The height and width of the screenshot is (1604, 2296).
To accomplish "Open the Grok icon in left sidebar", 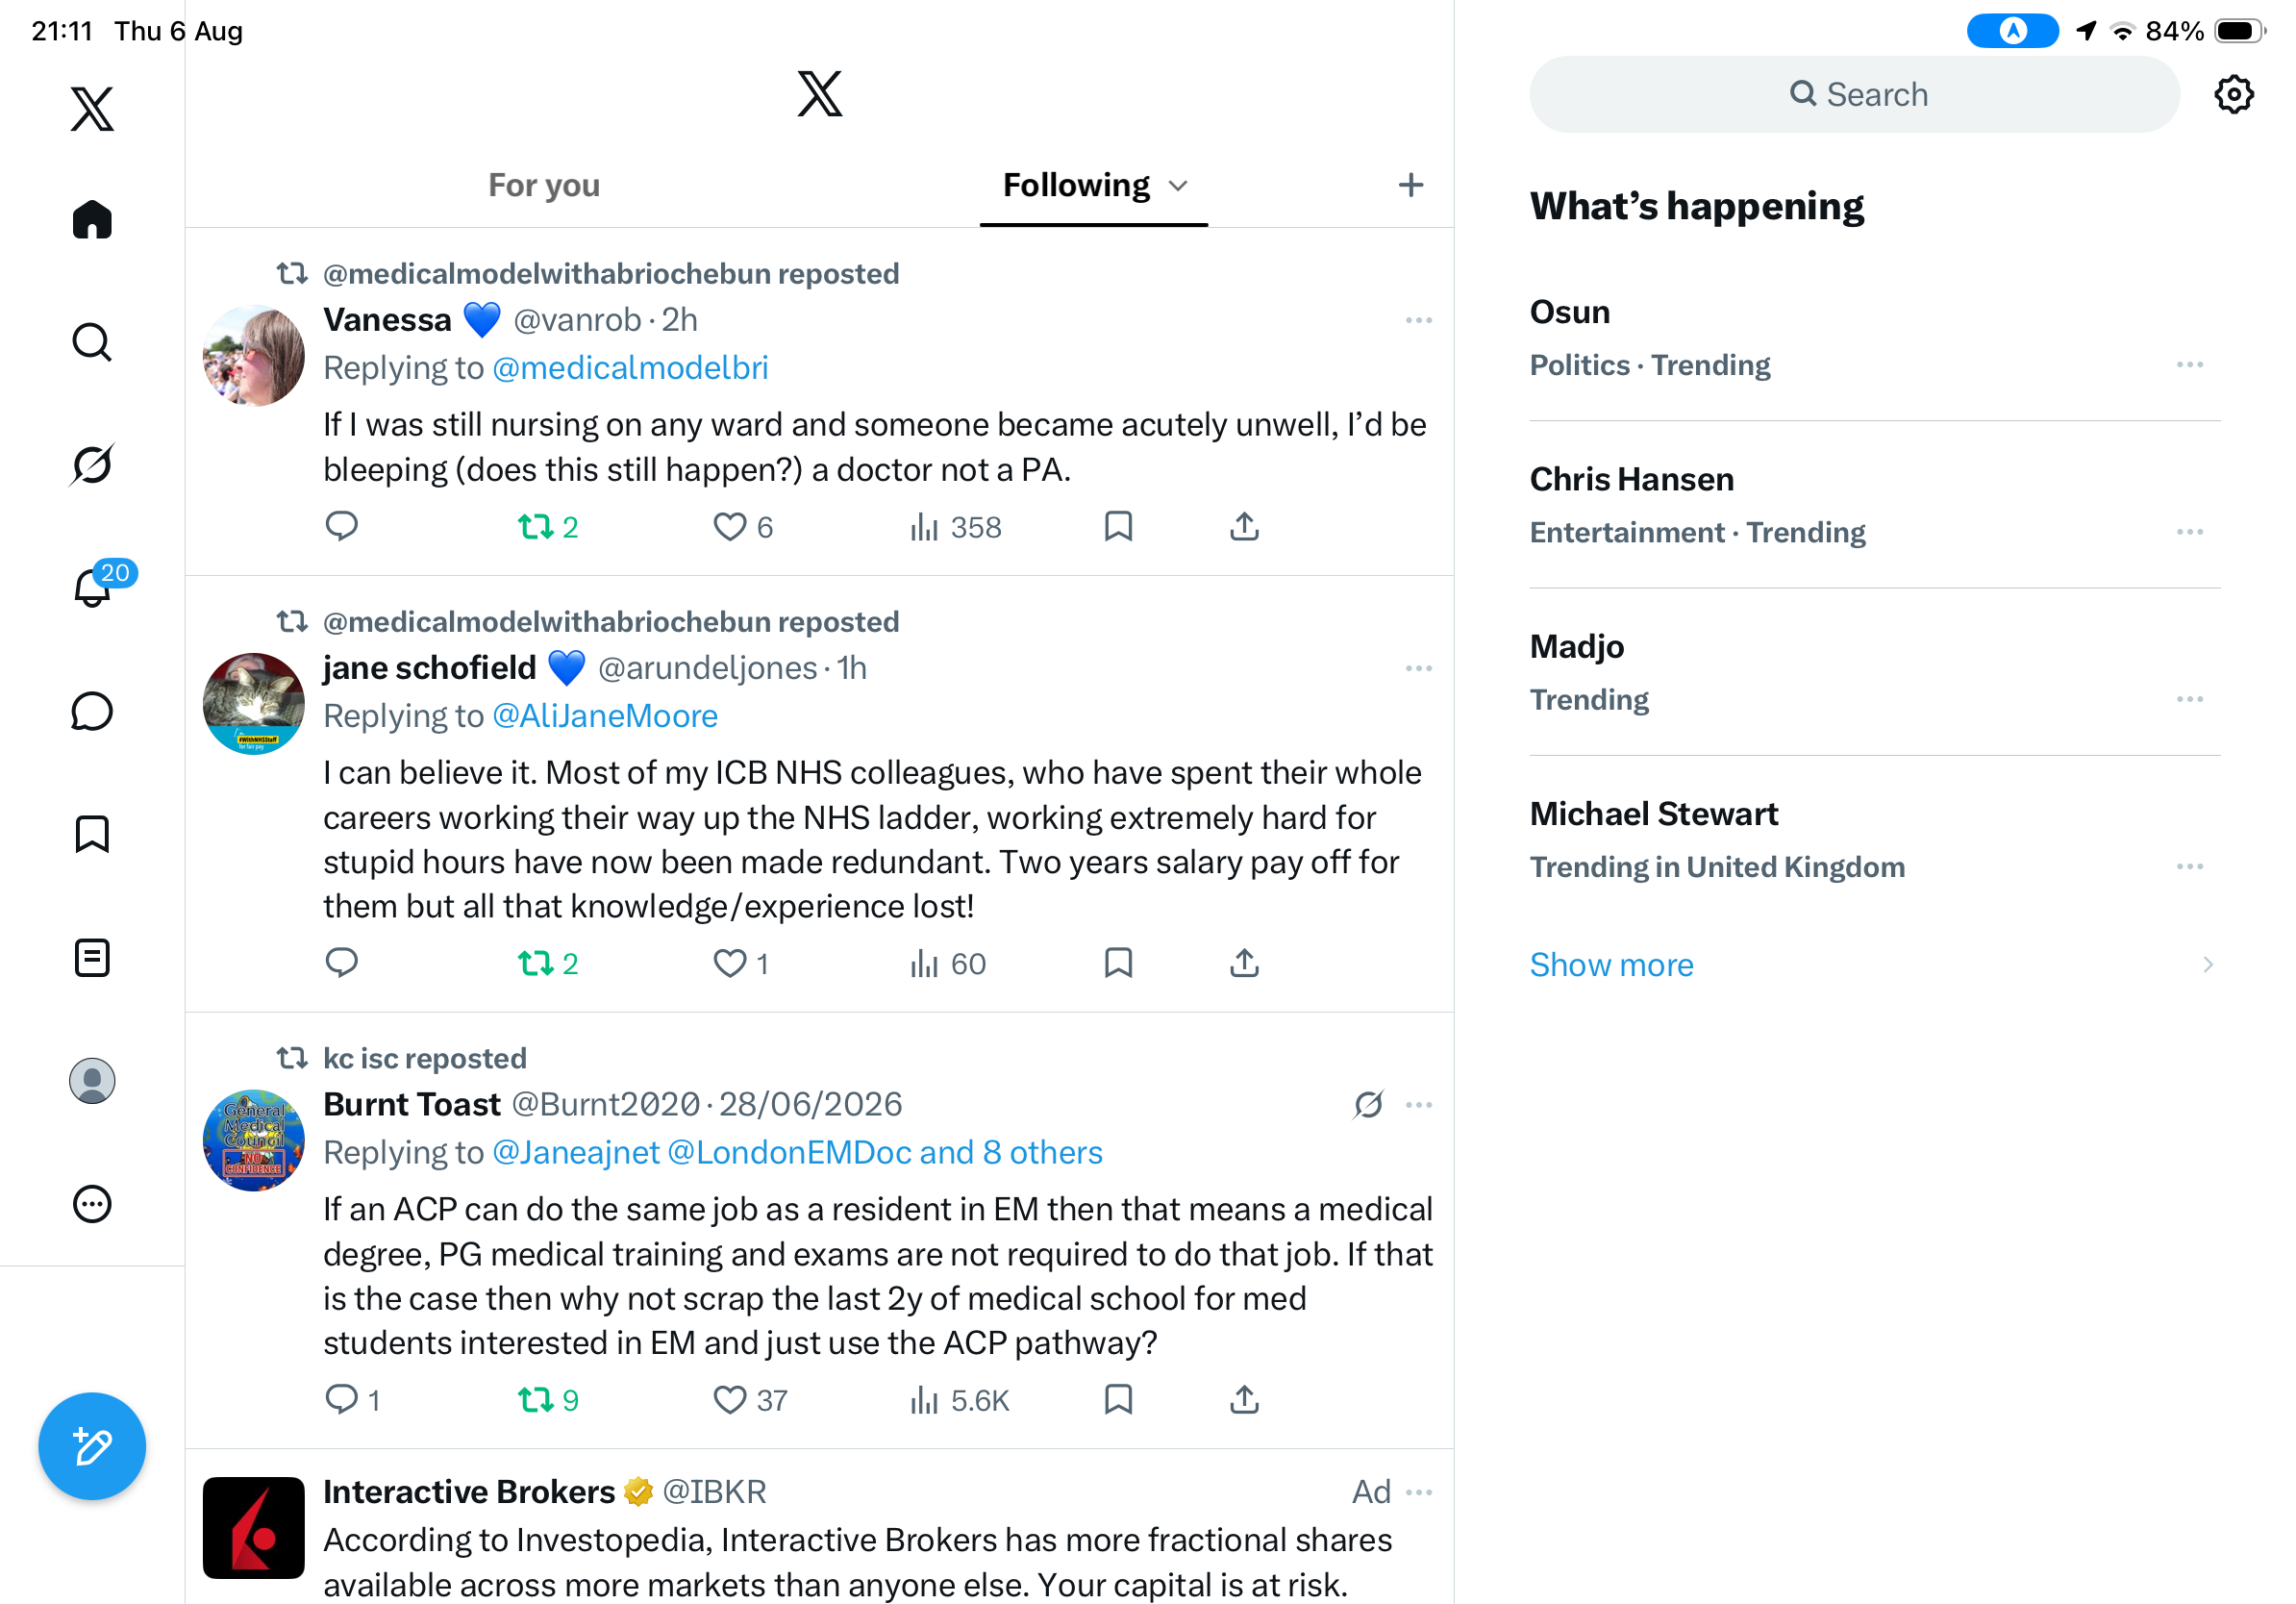I will tap(92, 465).
